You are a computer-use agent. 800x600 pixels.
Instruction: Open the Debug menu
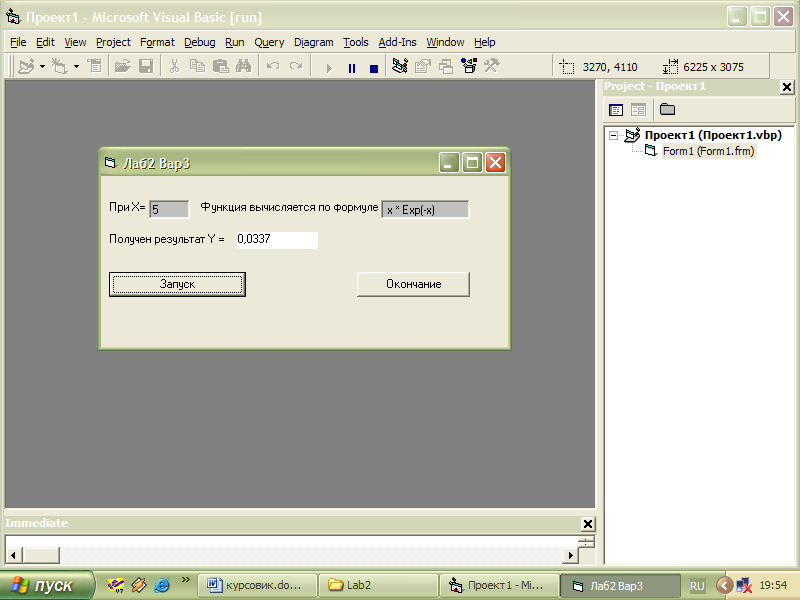[199, 42]
